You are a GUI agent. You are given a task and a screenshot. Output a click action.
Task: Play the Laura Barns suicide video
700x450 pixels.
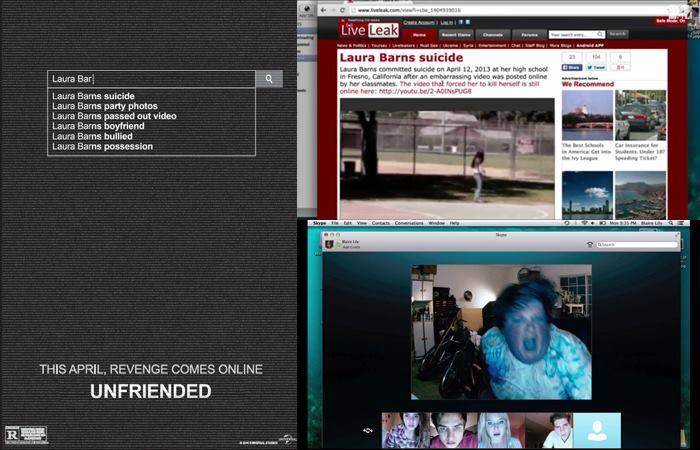point(447,158)
